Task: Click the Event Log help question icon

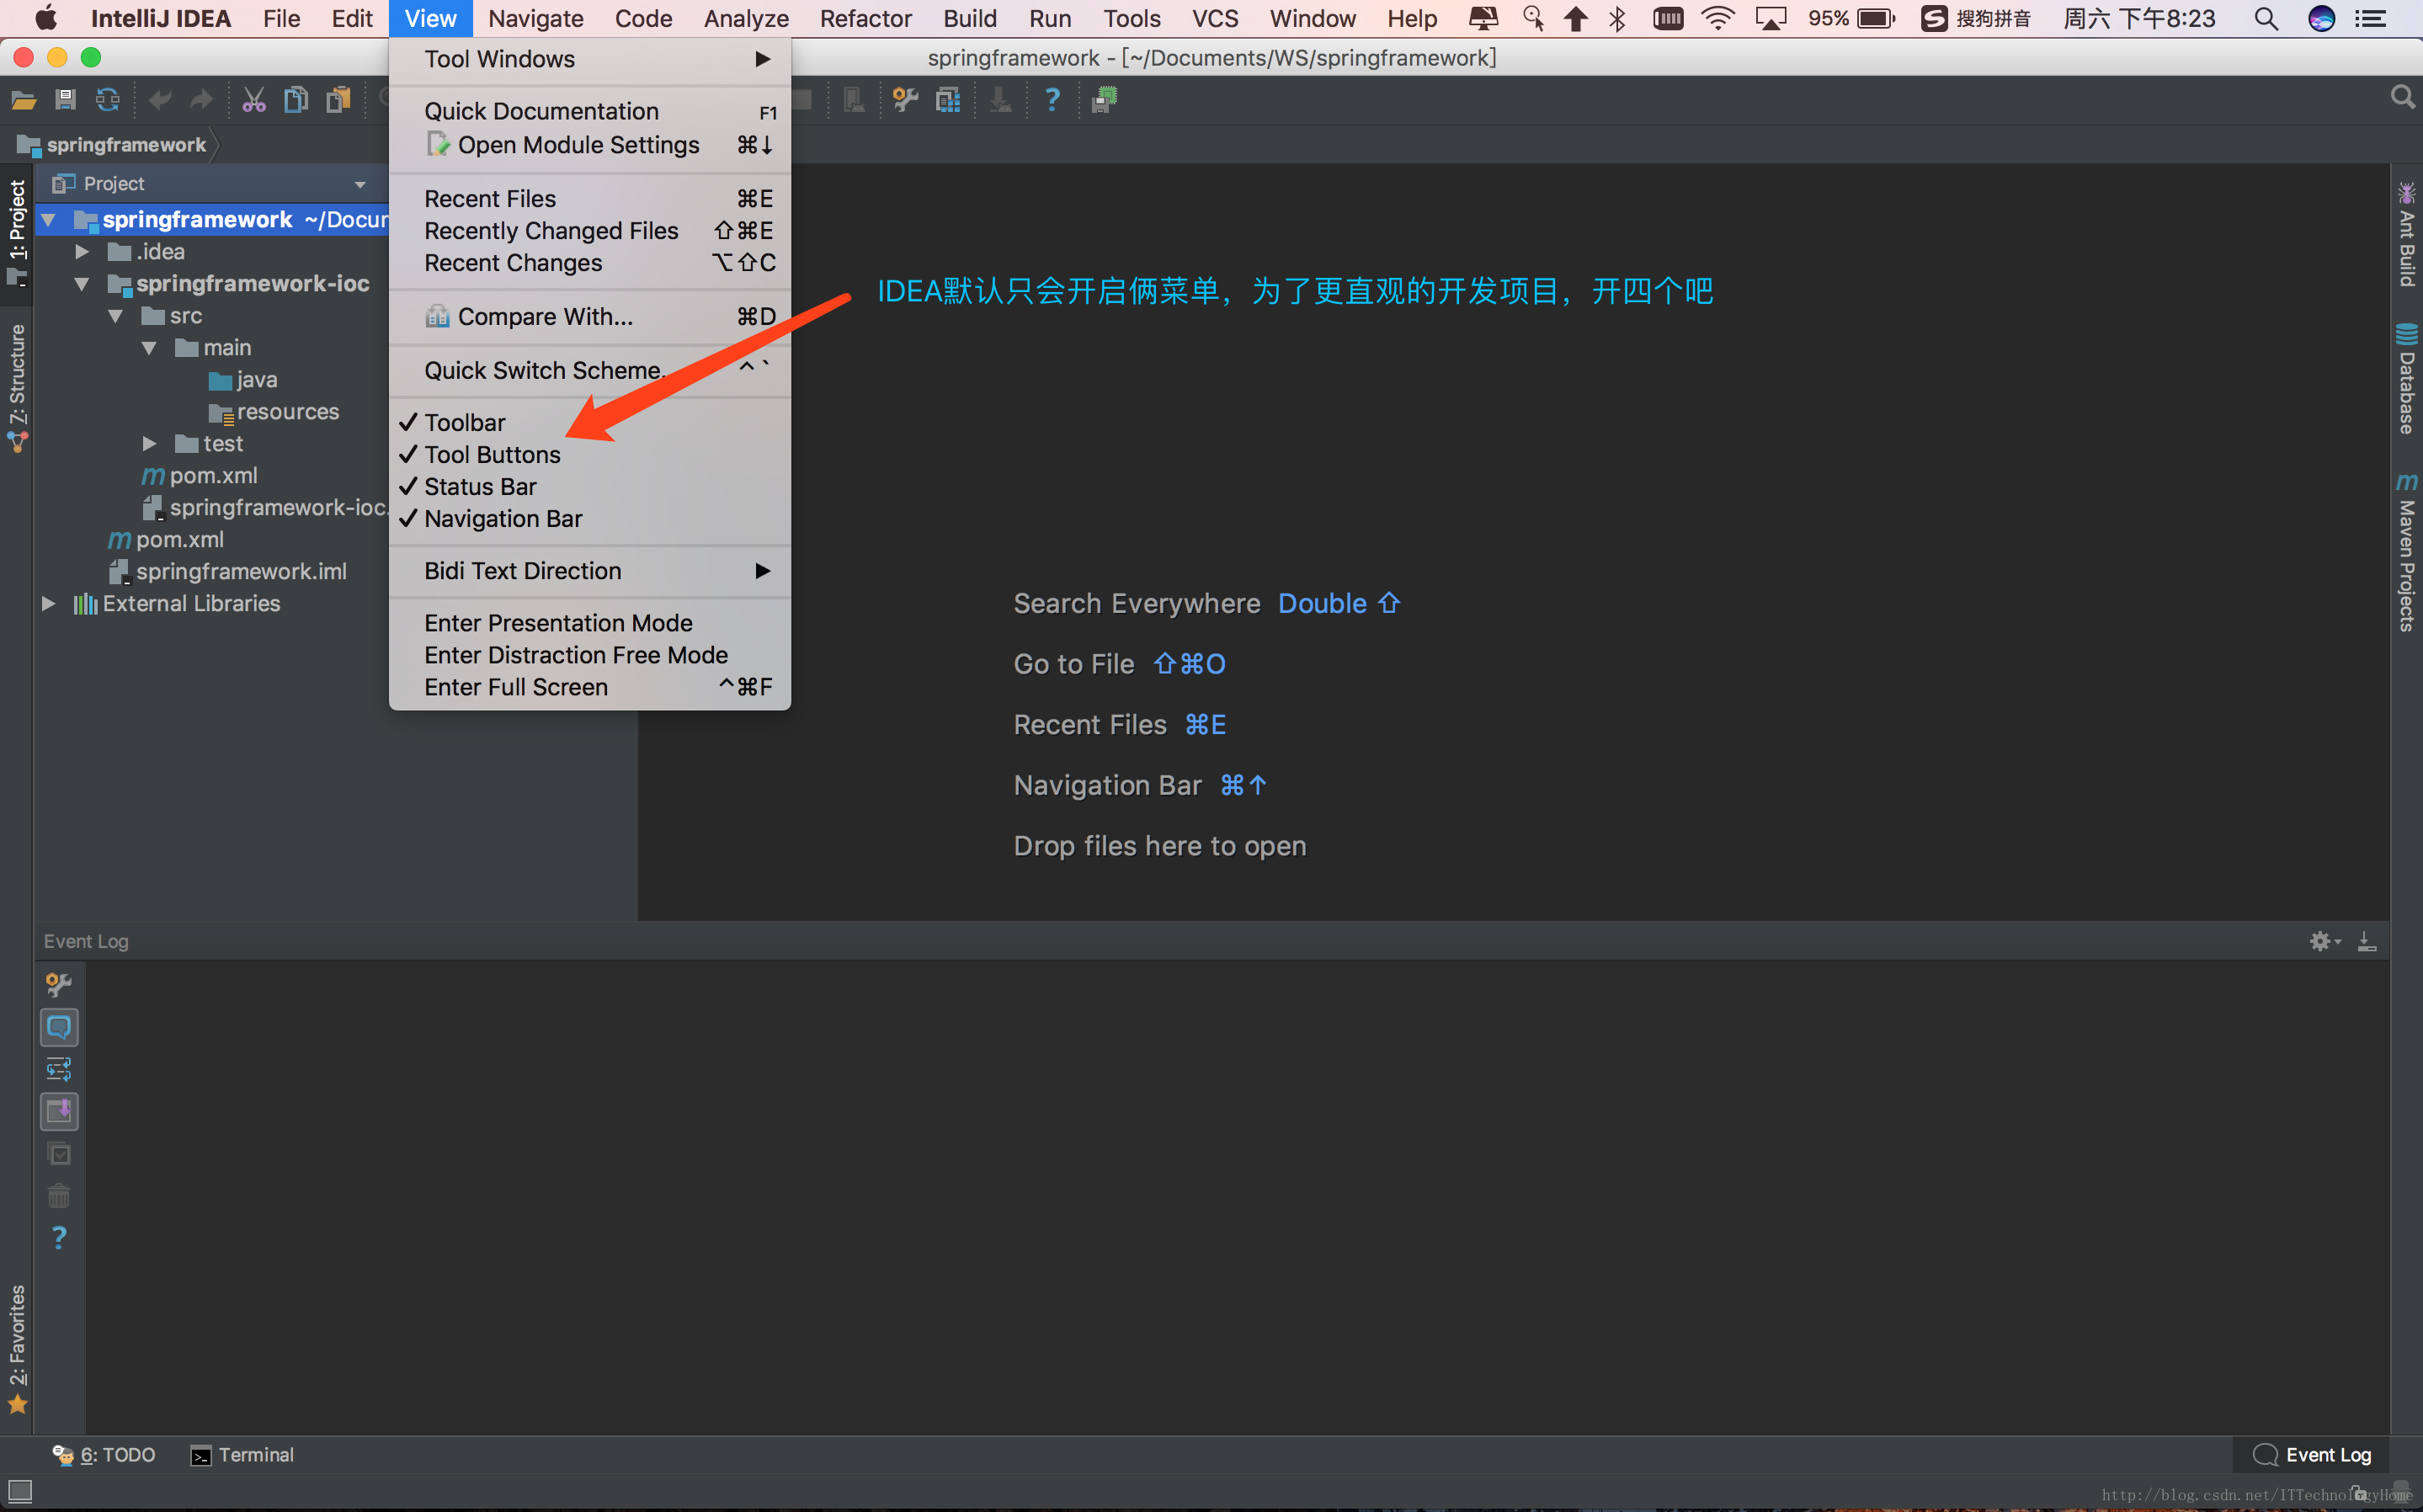Action: click(59, 1238)
